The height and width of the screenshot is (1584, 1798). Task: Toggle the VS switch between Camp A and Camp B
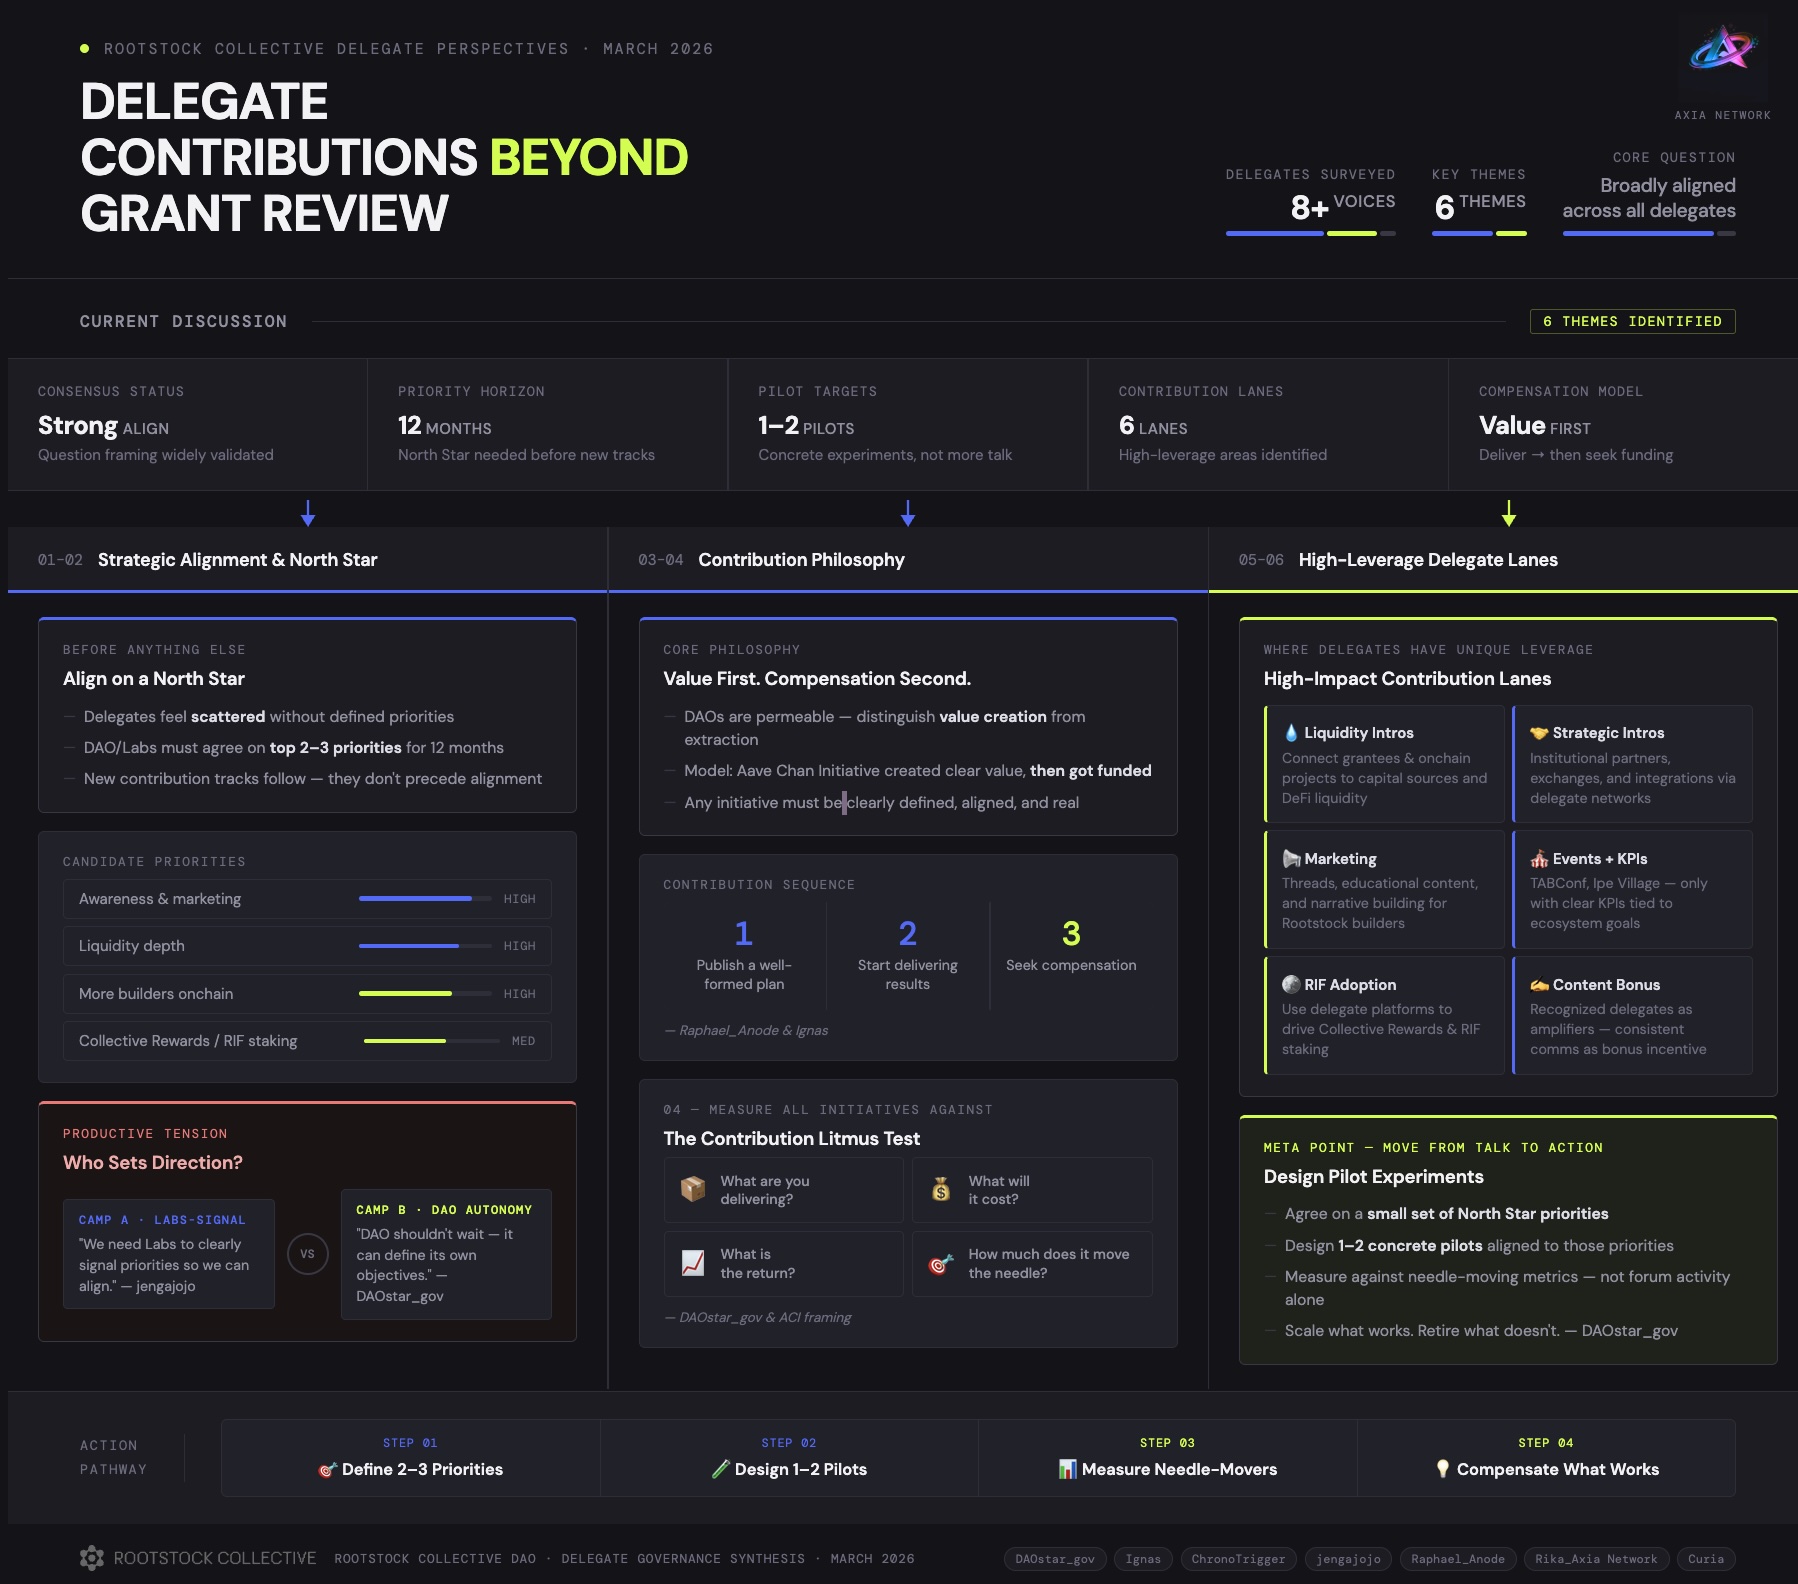pyautogui.click(x=308, y=1254)
